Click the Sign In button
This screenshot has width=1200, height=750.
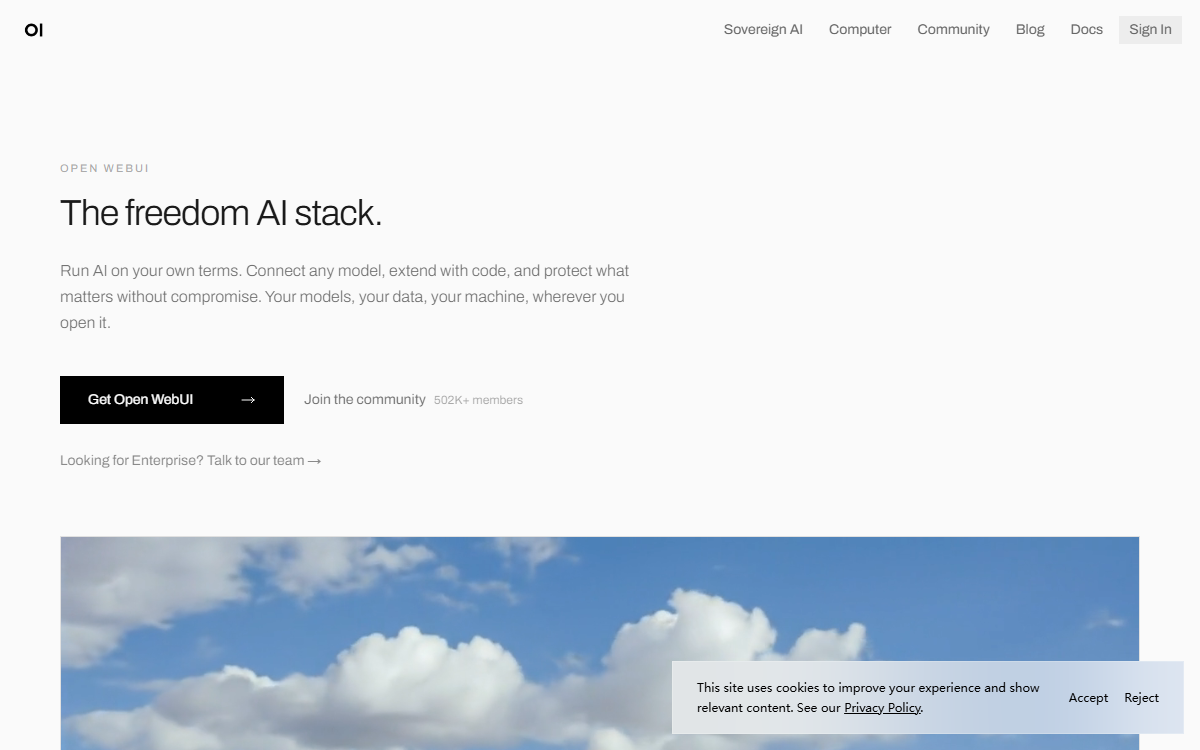1150,30
